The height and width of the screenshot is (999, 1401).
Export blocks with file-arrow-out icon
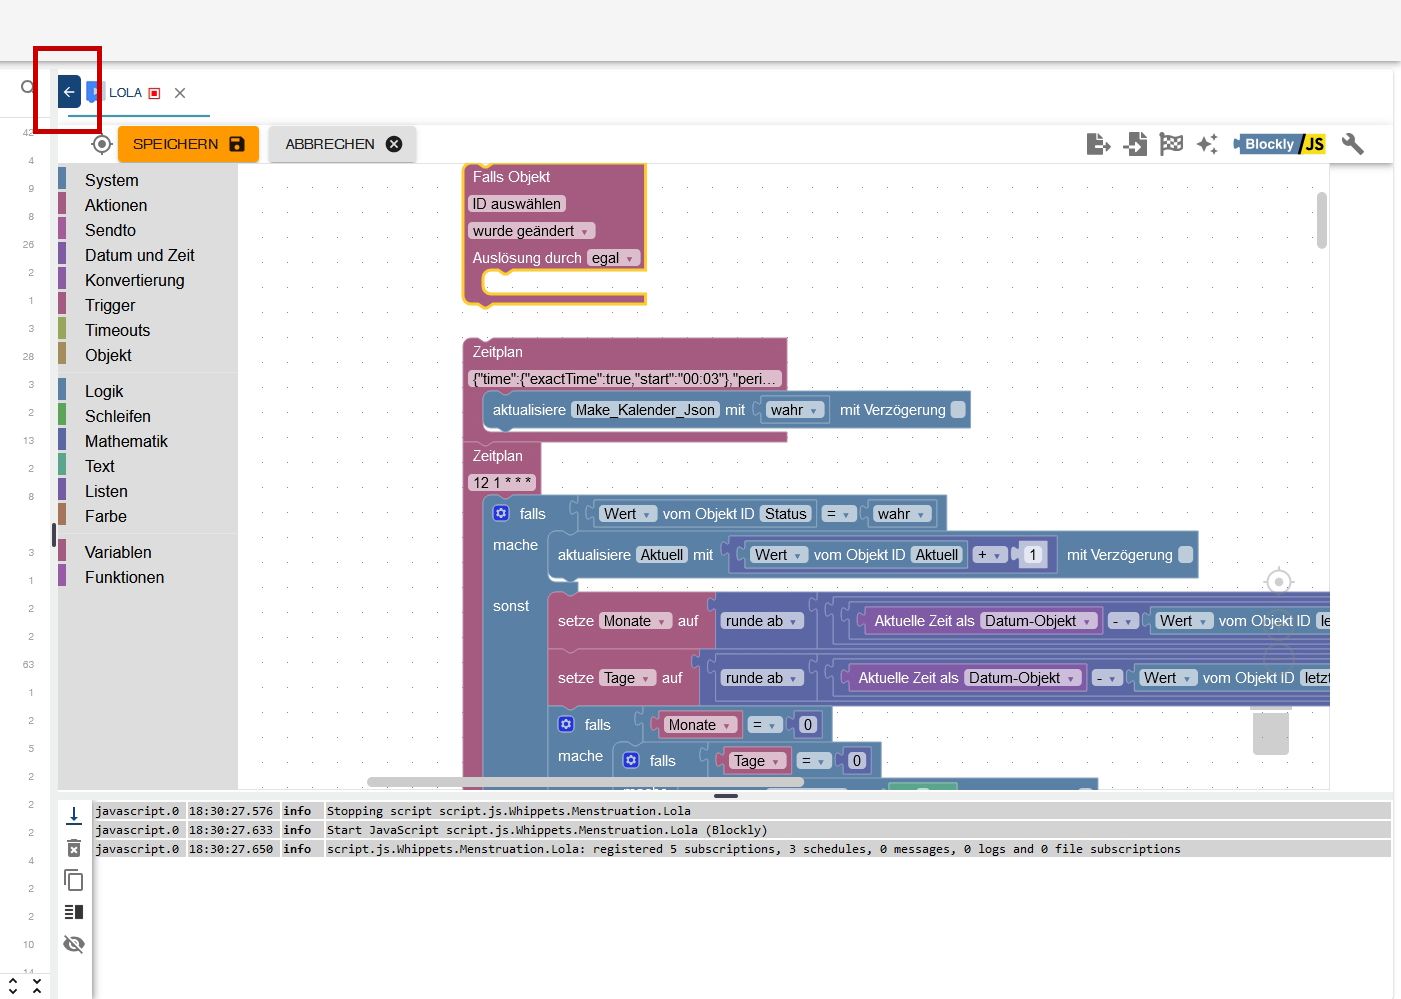coord(1098,144)
